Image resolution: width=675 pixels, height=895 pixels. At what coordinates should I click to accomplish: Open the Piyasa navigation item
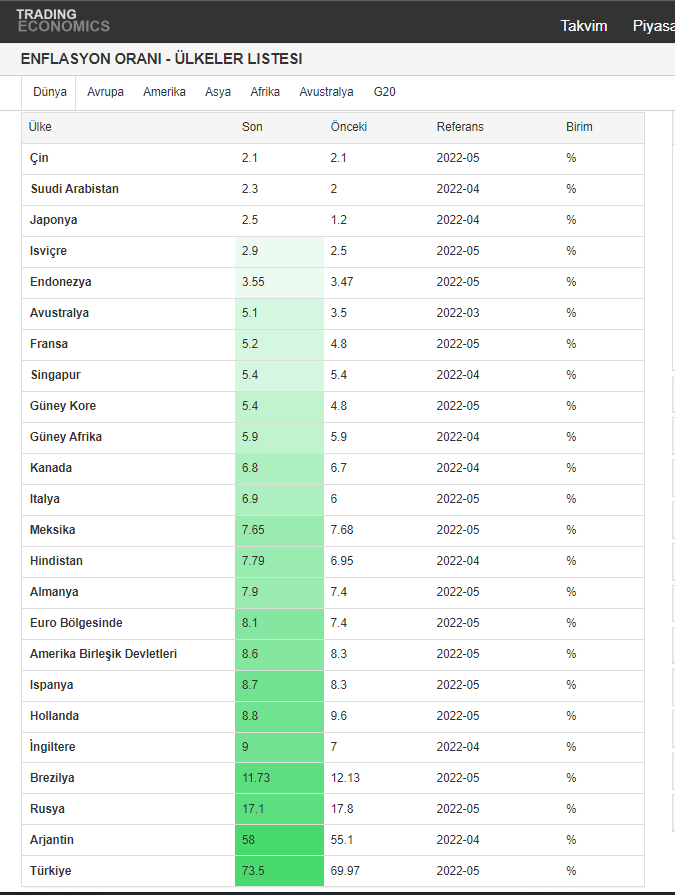(x=653, y=26)
